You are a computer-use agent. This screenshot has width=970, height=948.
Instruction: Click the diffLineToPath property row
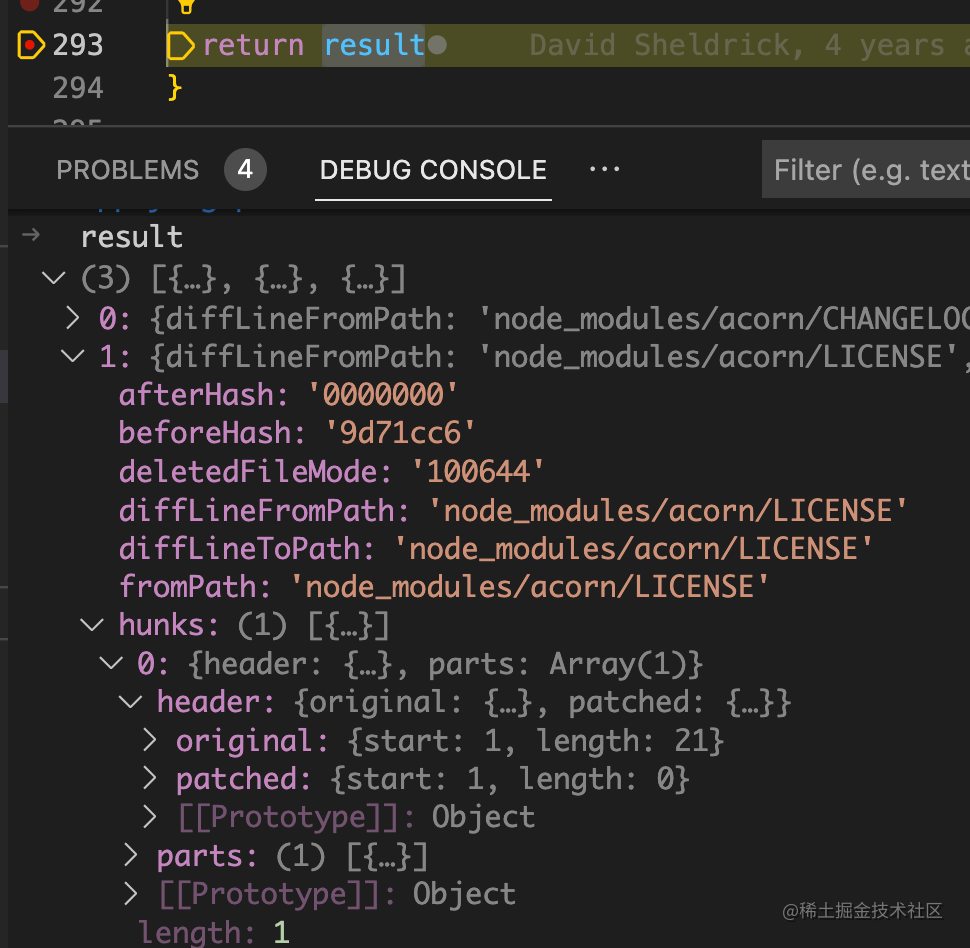click(495, 549)
